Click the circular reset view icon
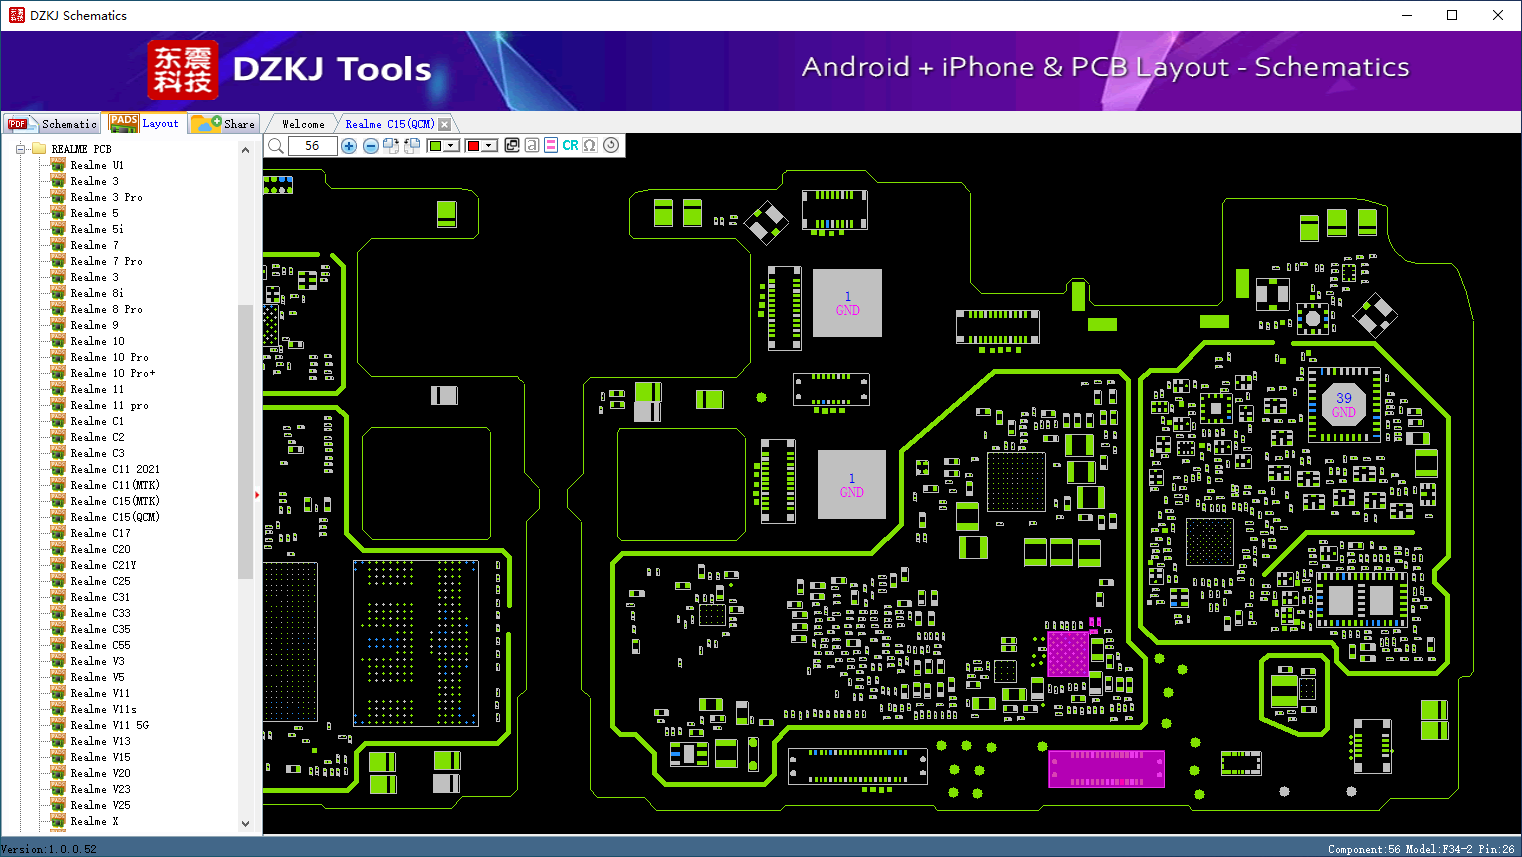Screen dimensions: 1522x857 (x=611, y=146)
